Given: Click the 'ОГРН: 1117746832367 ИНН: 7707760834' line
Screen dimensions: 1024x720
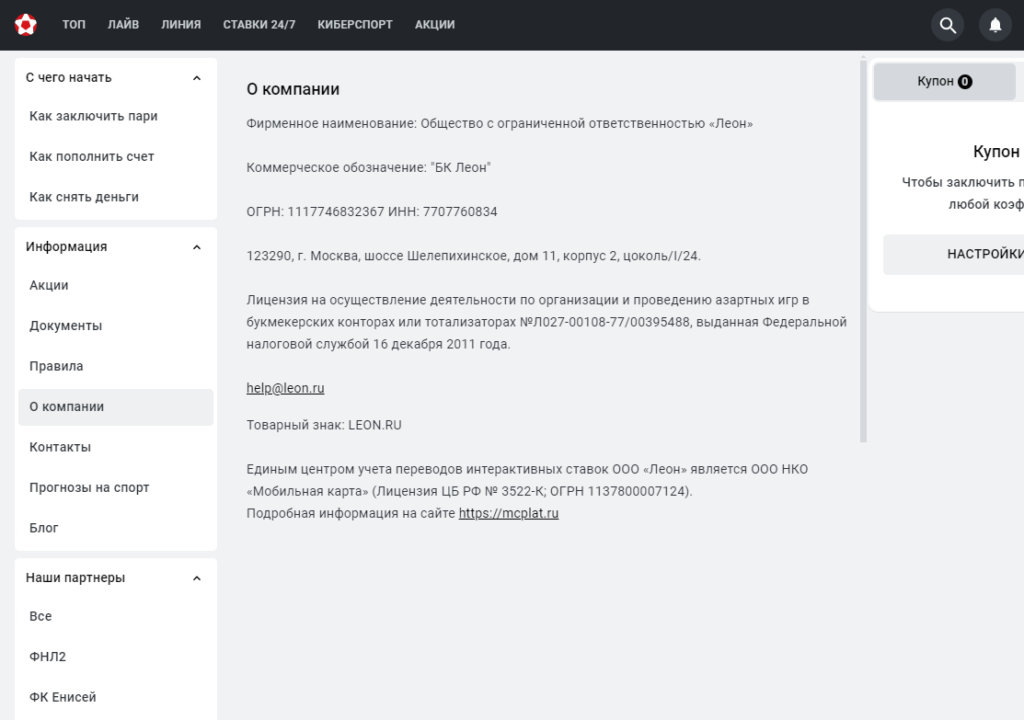Looking at the screenshot, I should (x=372, y=212).
